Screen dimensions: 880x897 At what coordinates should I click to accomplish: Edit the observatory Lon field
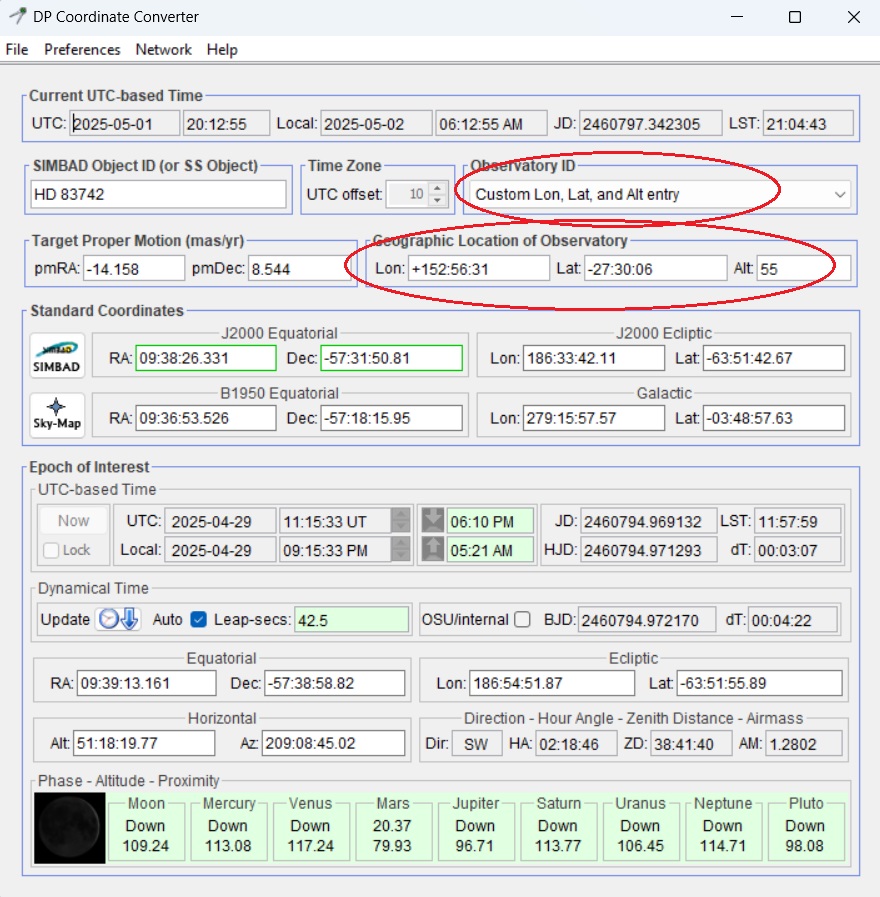478,269
